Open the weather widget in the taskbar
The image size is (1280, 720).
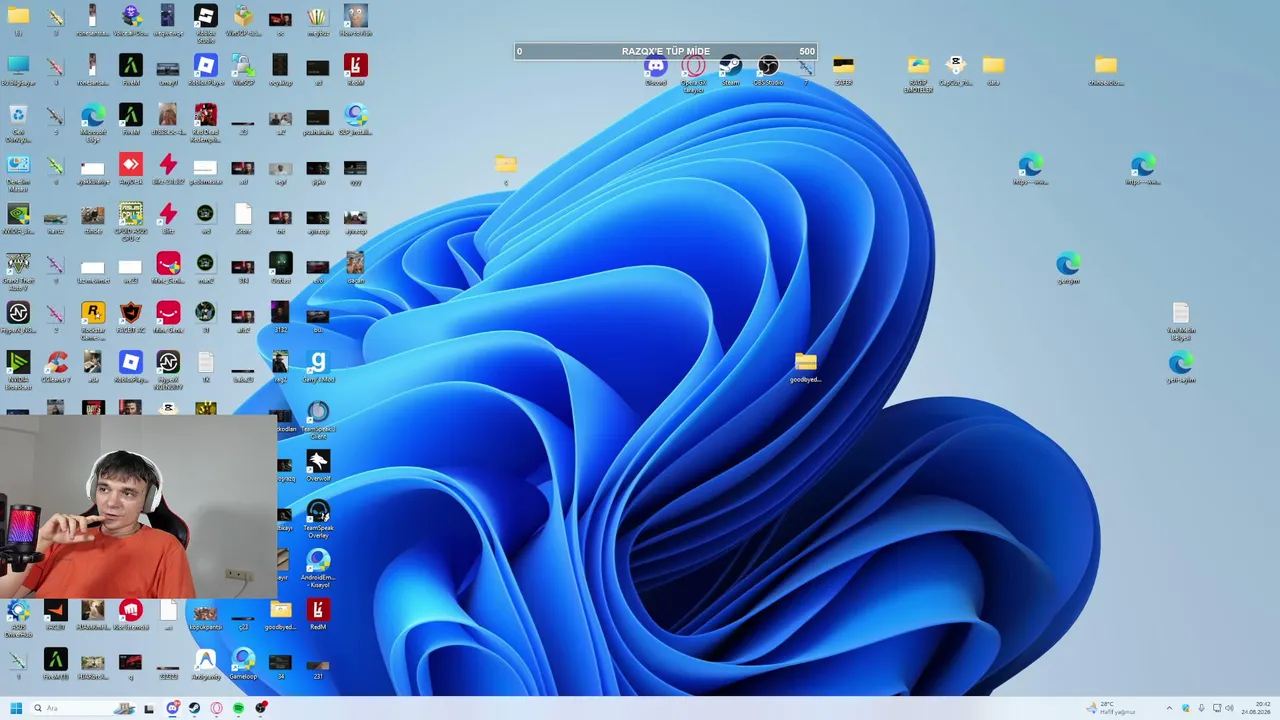point(1110,708)
